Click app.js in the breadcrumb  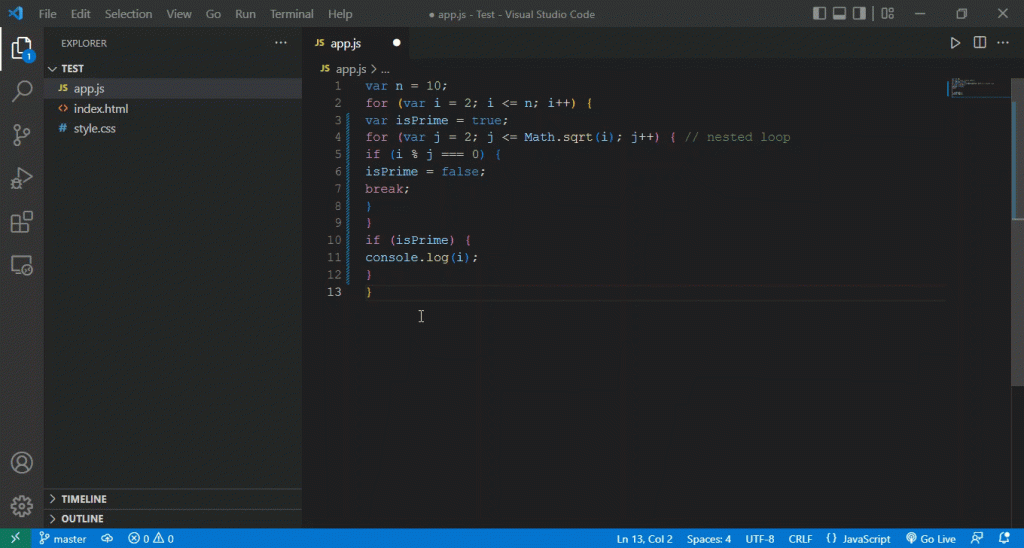tap(351, 69)
